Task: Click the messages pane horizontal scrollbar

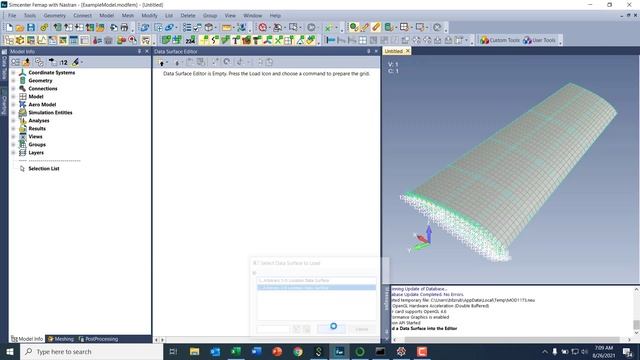Action: (x=512, y=340)
